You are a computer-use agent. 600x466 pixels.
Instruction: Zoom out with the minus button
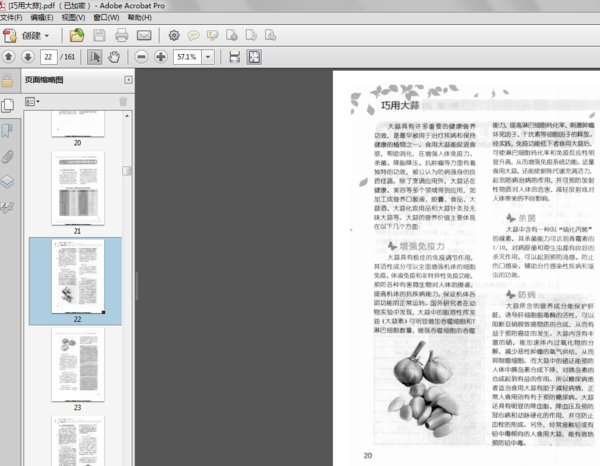click(x=141, y=57)
